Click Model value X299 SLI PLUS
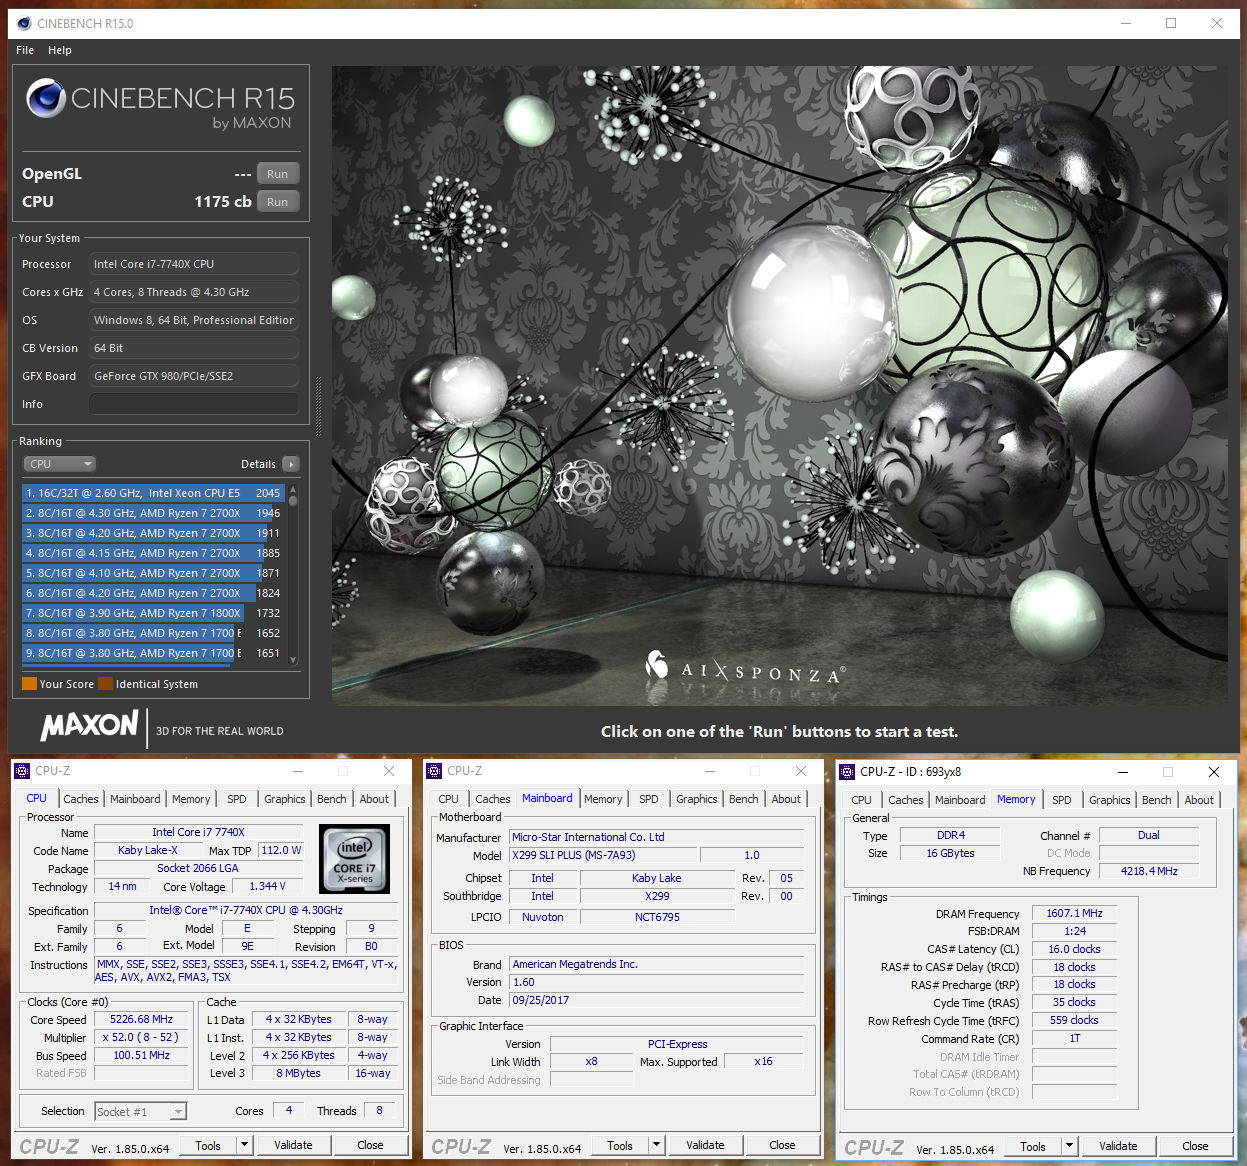This screenshot has width=1247, height=1166. coord(603,855)
